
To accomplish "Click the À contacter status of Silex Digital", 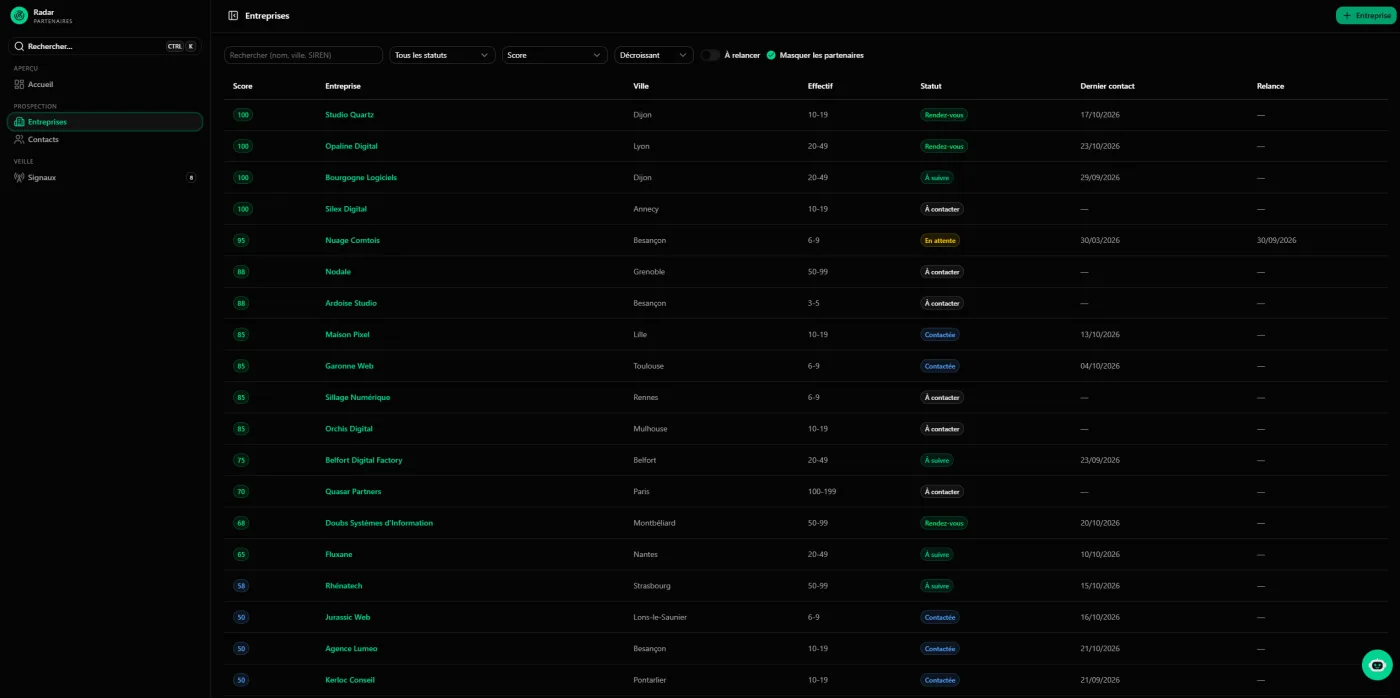I will click(x=942, y=209).
